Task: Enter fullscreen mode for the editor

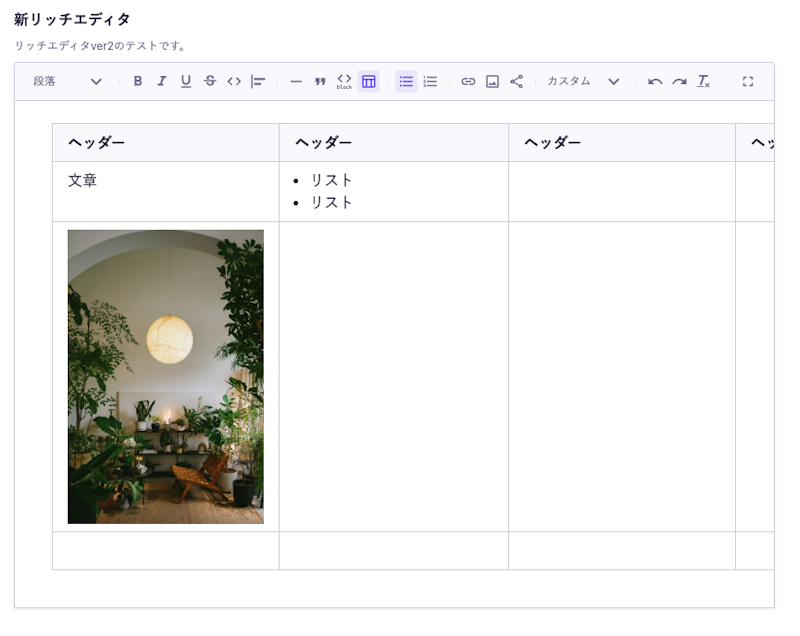Action: coord(748,82)
